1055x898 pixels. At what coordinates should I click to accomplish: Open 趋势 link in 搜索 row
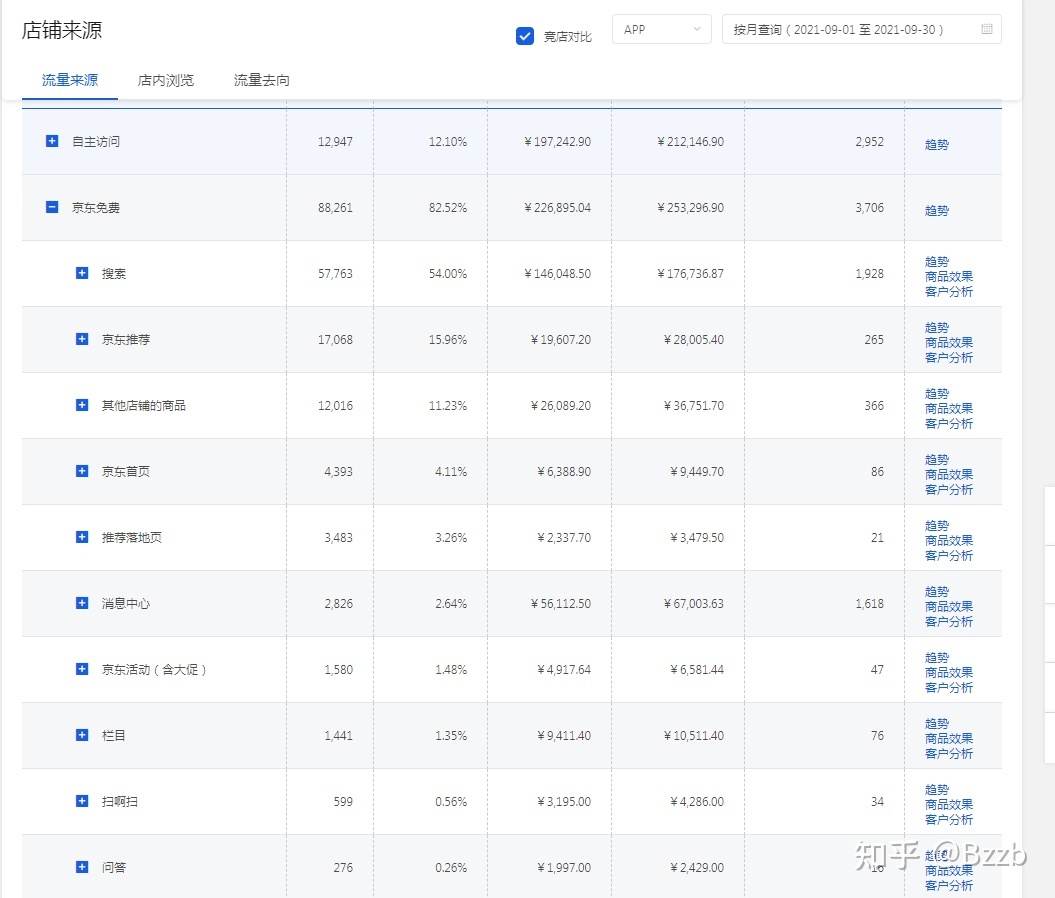[937, 262]
